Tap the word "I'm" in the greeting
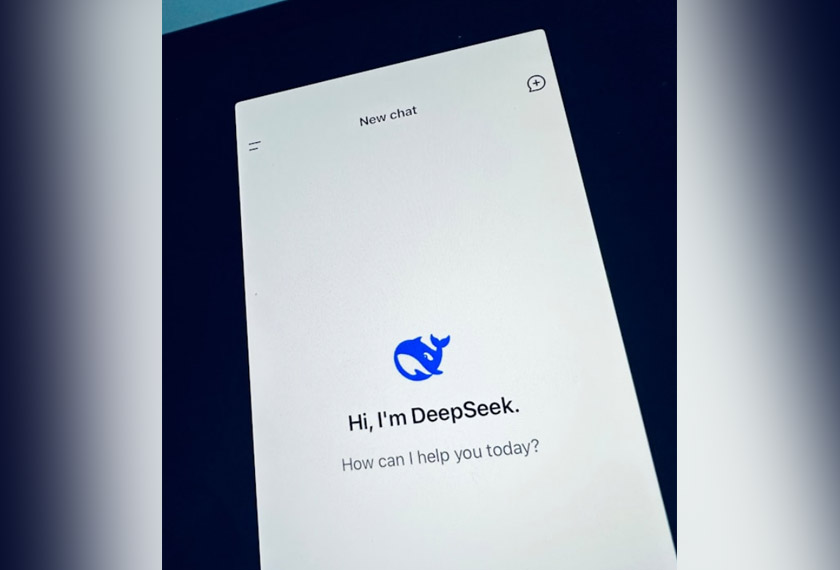The image size is (840, 570). [x=392, y=420]
